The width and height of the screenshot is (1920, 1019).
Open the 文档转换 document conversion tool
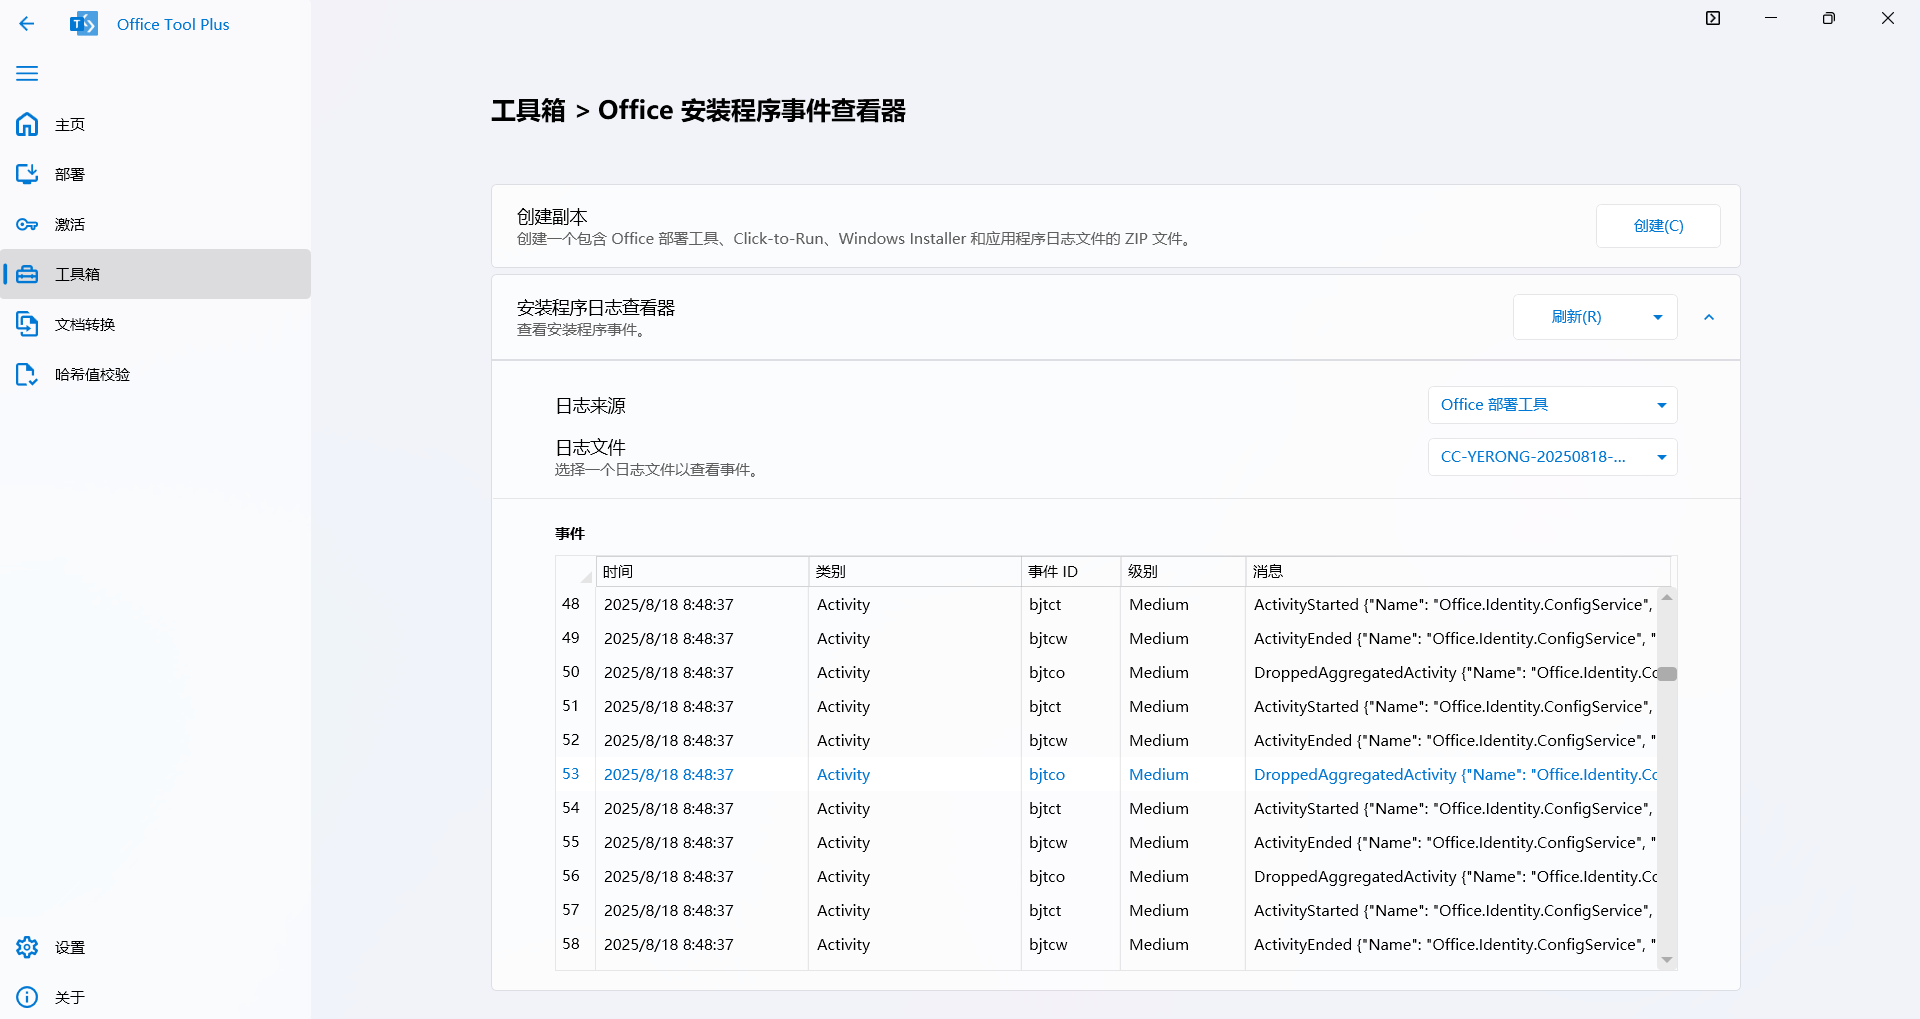(x=85, y=324)
